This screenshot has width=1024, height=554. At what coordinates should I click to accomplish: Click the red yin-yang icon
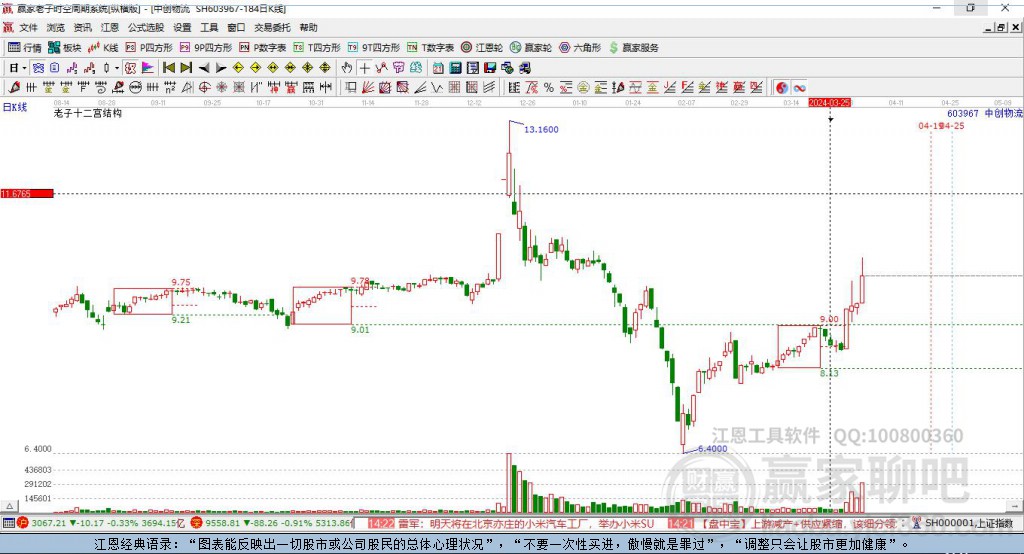tap(782, 88)
